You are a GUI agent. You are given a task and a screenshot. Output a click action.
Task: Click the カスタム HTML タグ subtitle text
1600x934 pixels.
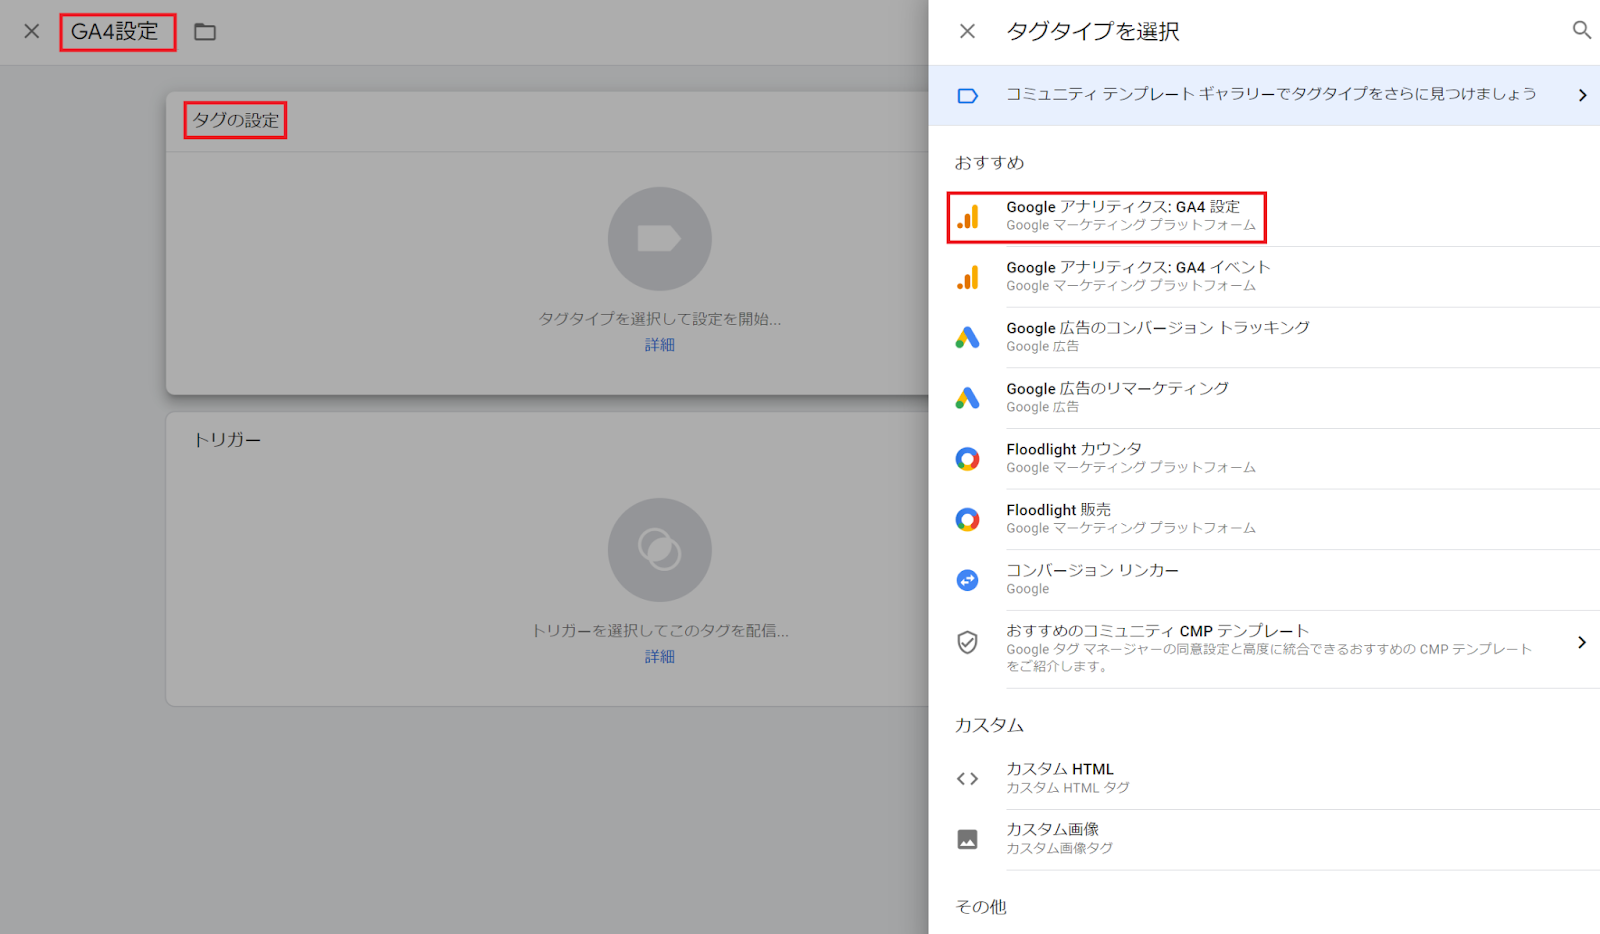tap(1068, 788)
